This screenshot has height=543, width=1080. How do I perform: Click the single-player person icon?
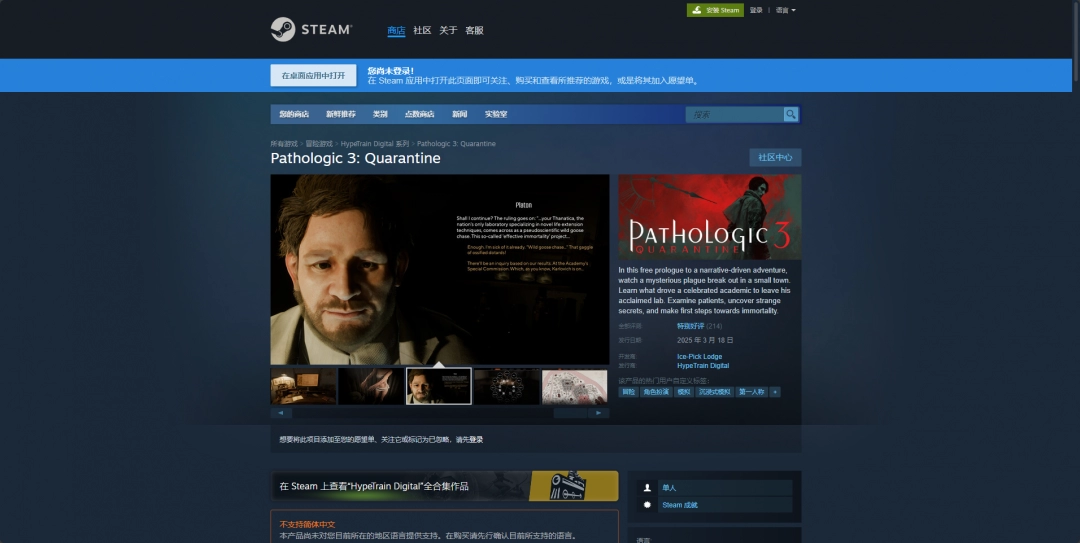pos(647,488)
